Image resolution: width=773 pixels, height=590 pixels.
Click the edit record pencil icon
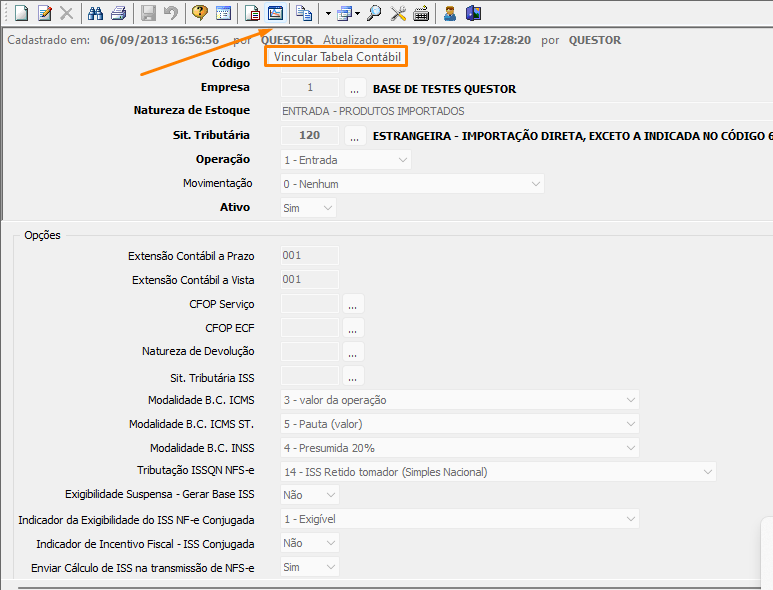[x=44, y=13]
